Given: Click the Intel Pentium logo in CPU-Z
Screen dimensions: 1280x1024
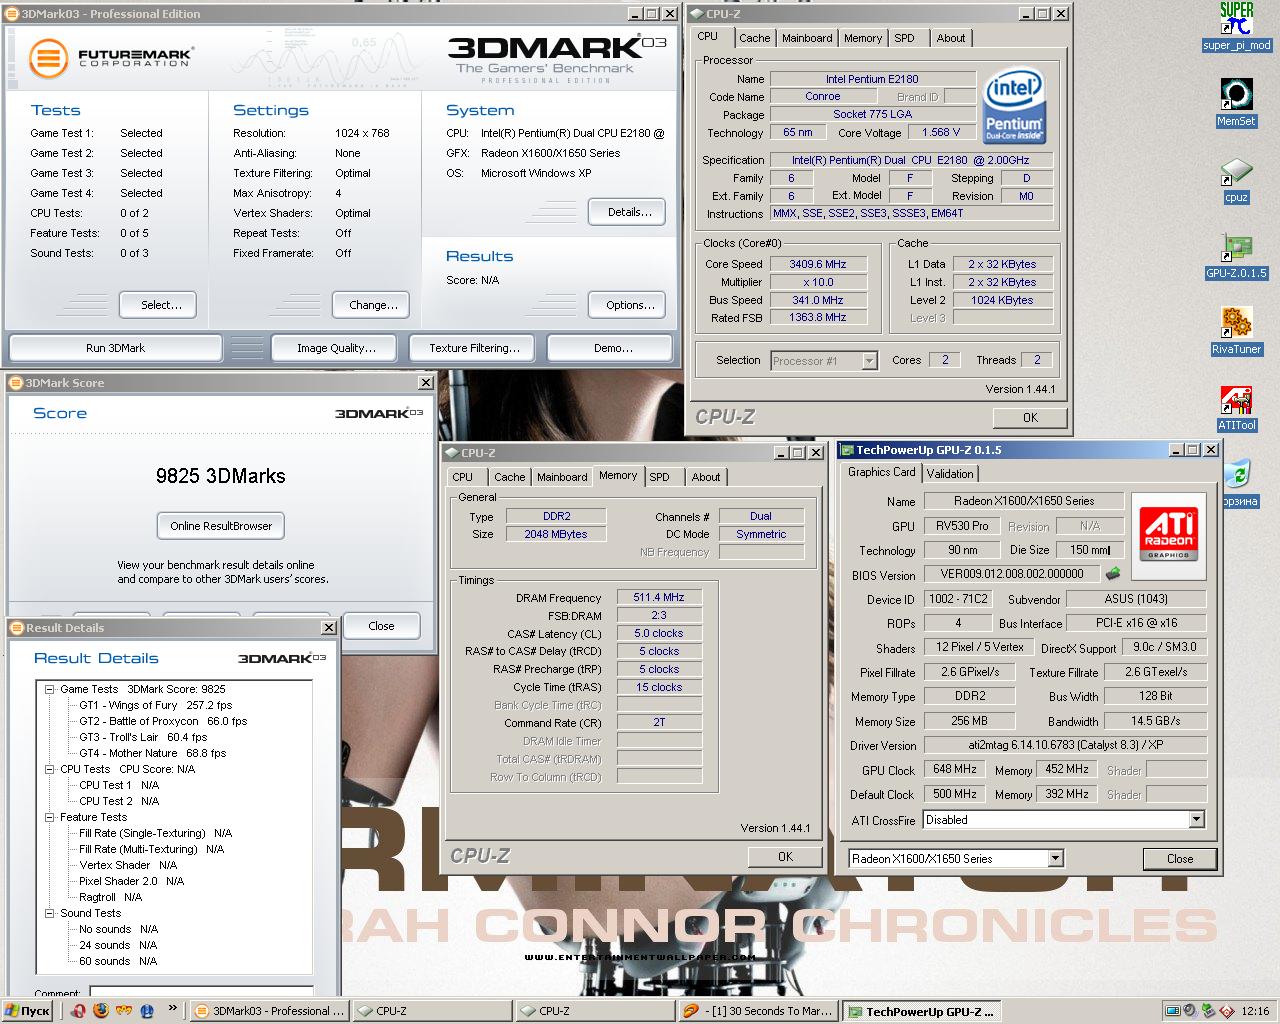Looking at the screenshot, I should point(1014,106).
